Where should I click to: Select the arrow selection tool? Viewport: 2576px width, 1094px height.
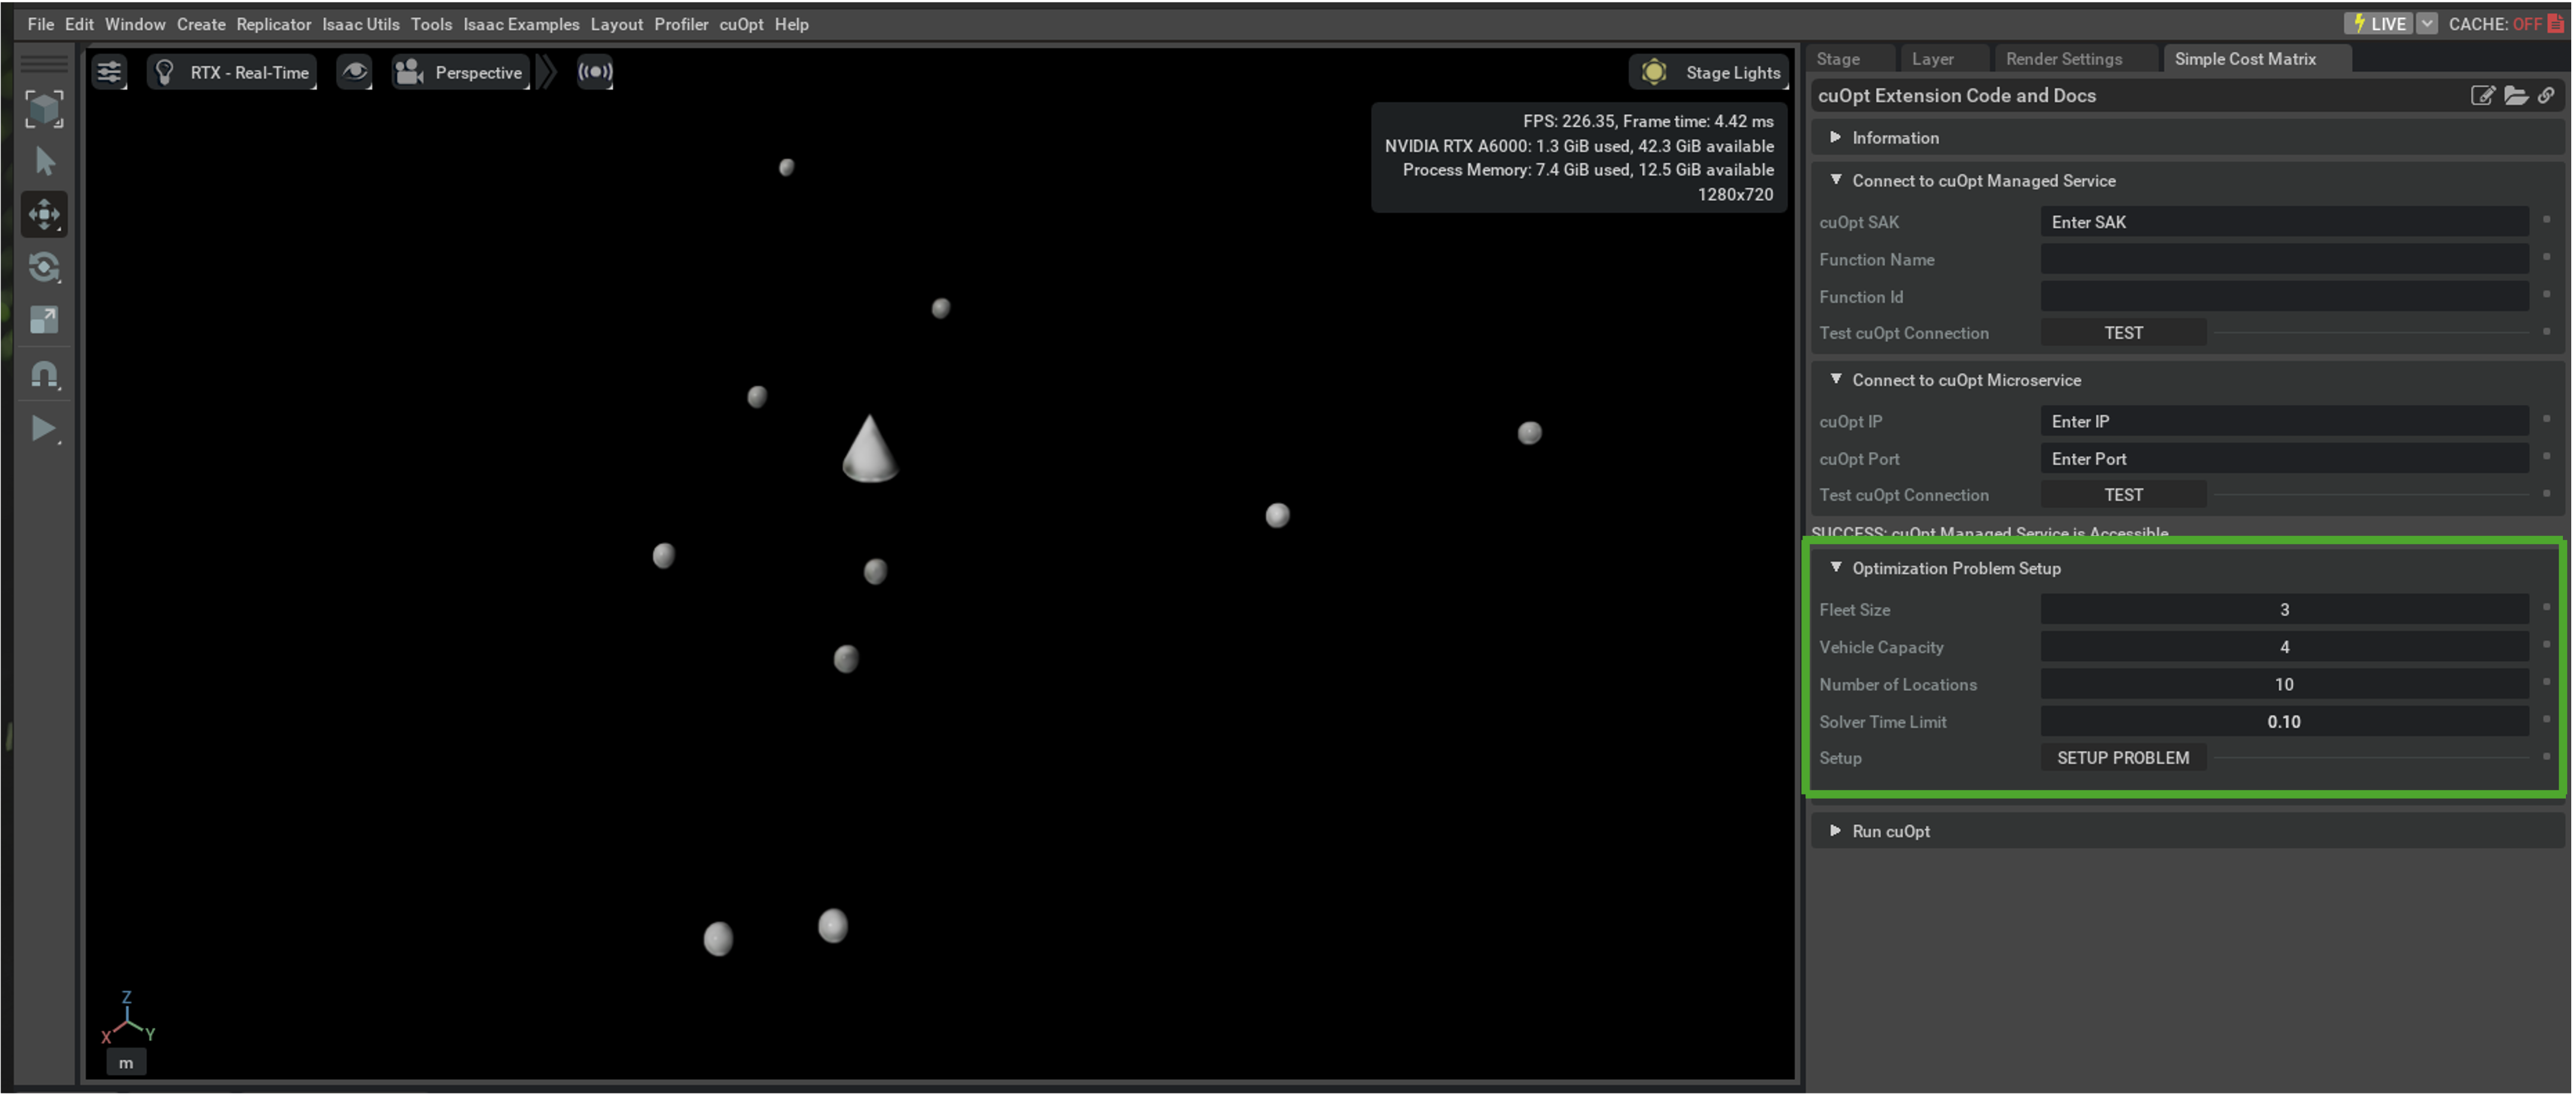pos(44,161)
